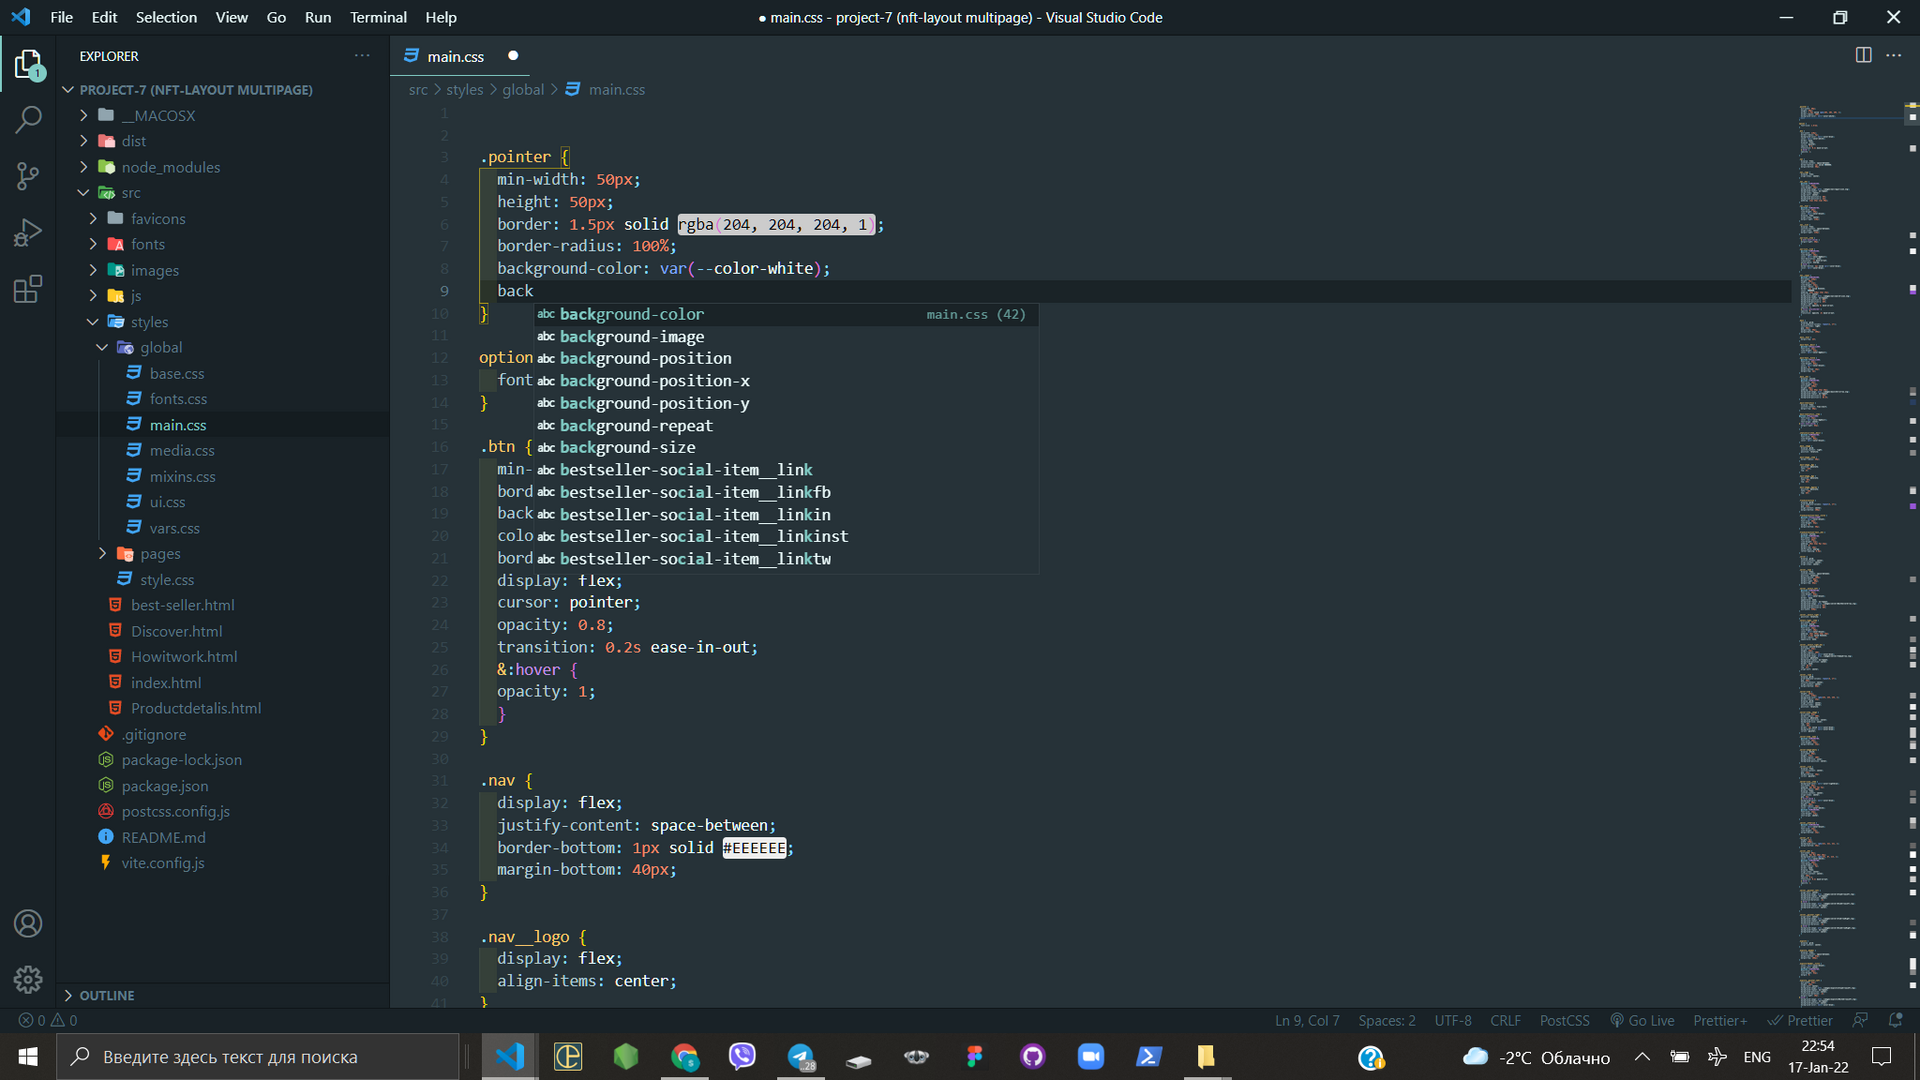Open the File menu
Image resolution: width=1920 pixels, height=1080 pixels.
61,17
